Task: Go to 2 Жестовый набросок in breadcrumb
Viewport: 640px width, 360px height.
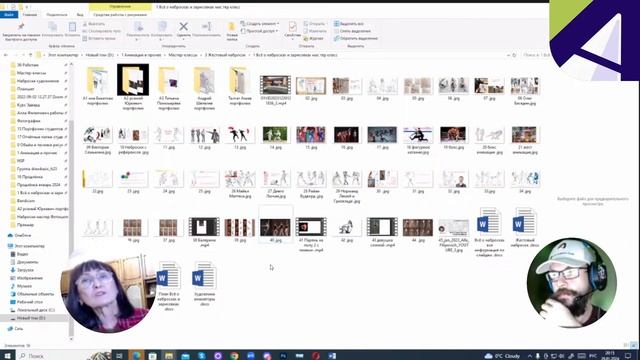Action: [x=225, y=55]
